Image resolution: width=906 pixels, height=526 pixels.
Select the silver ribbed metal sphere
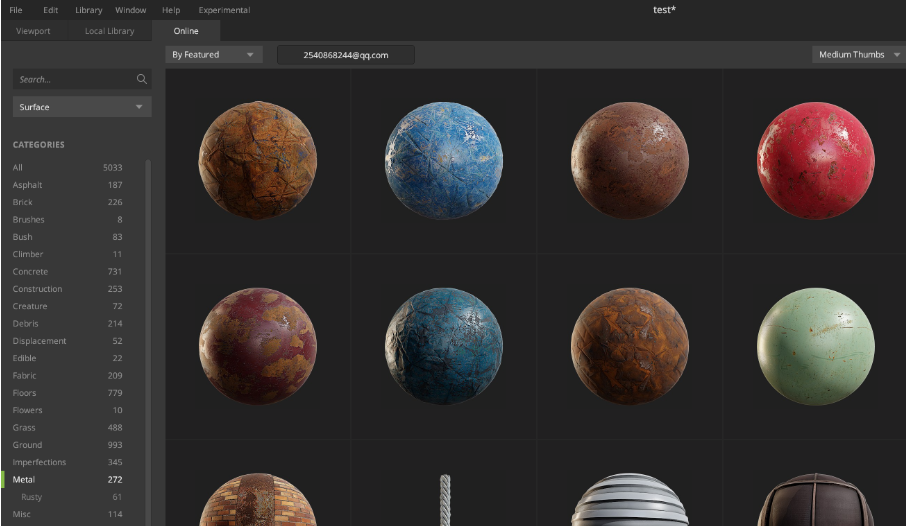[x=630, y=499]
